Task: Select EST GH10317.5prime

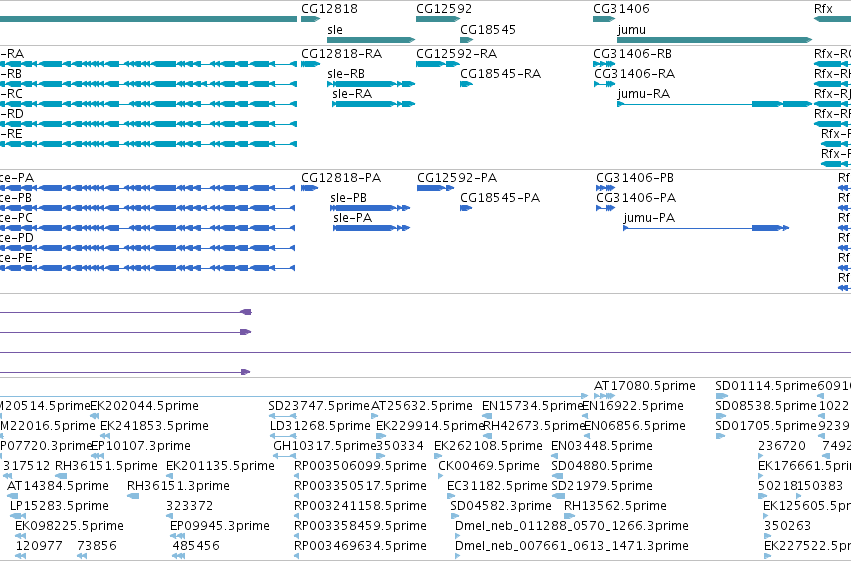Action: click(x=325, y=446)
